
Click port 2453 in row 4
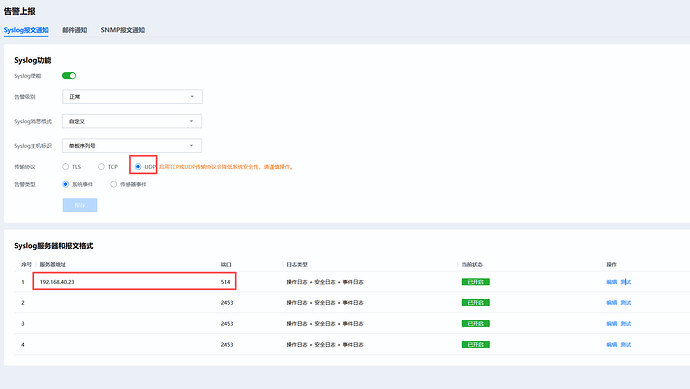(227, 345)
